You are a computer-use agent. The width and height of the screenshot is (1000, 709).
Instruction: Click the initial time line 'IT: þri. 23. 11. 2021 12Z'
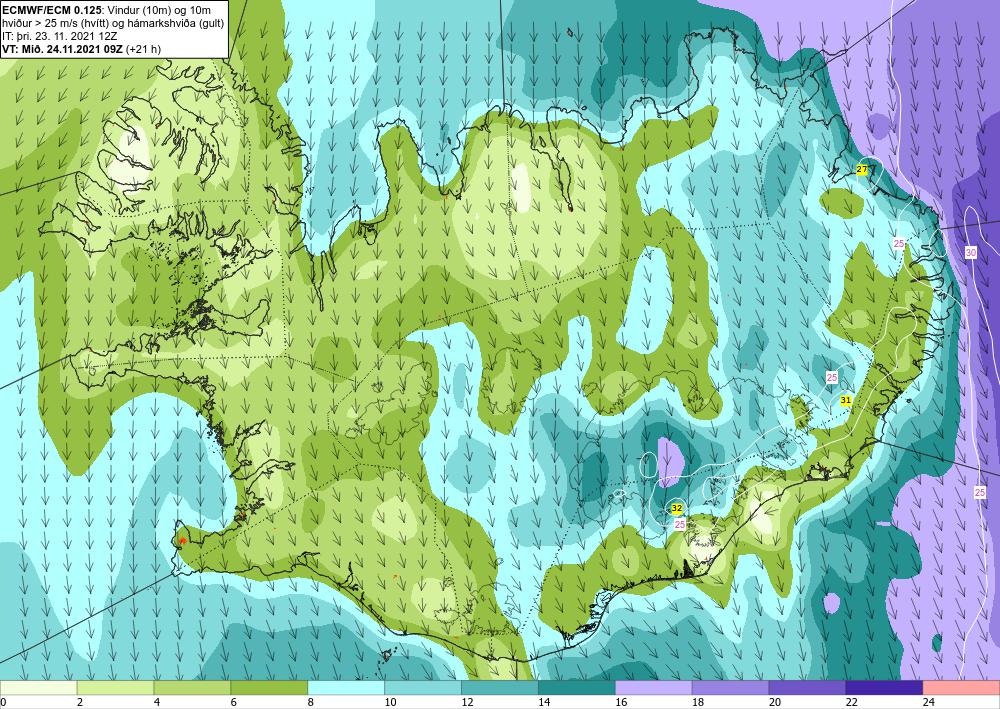pos(59,36)
